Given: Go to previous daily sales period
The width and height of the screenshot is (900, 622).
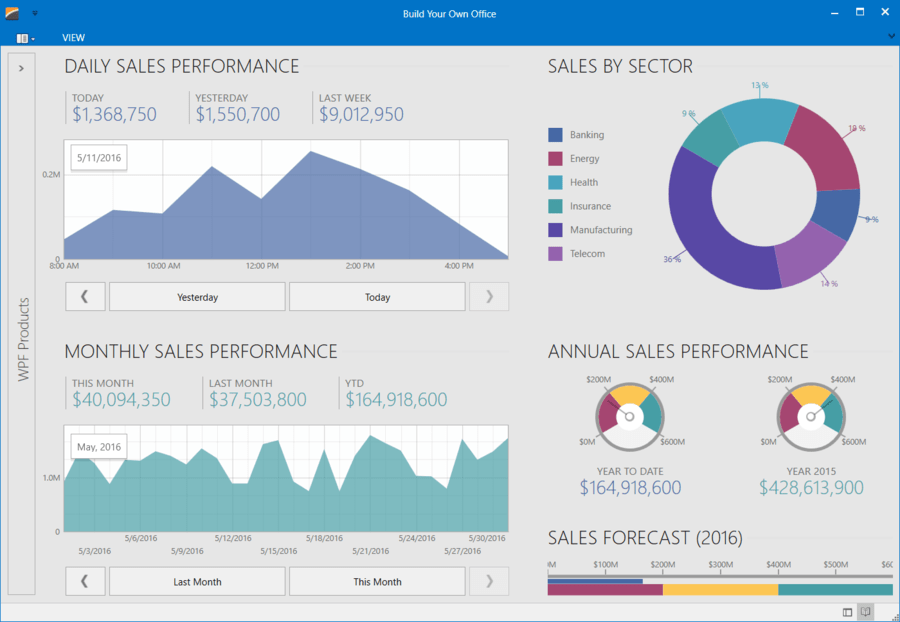Looking at the screenshot, I should (x=85, y=297).
